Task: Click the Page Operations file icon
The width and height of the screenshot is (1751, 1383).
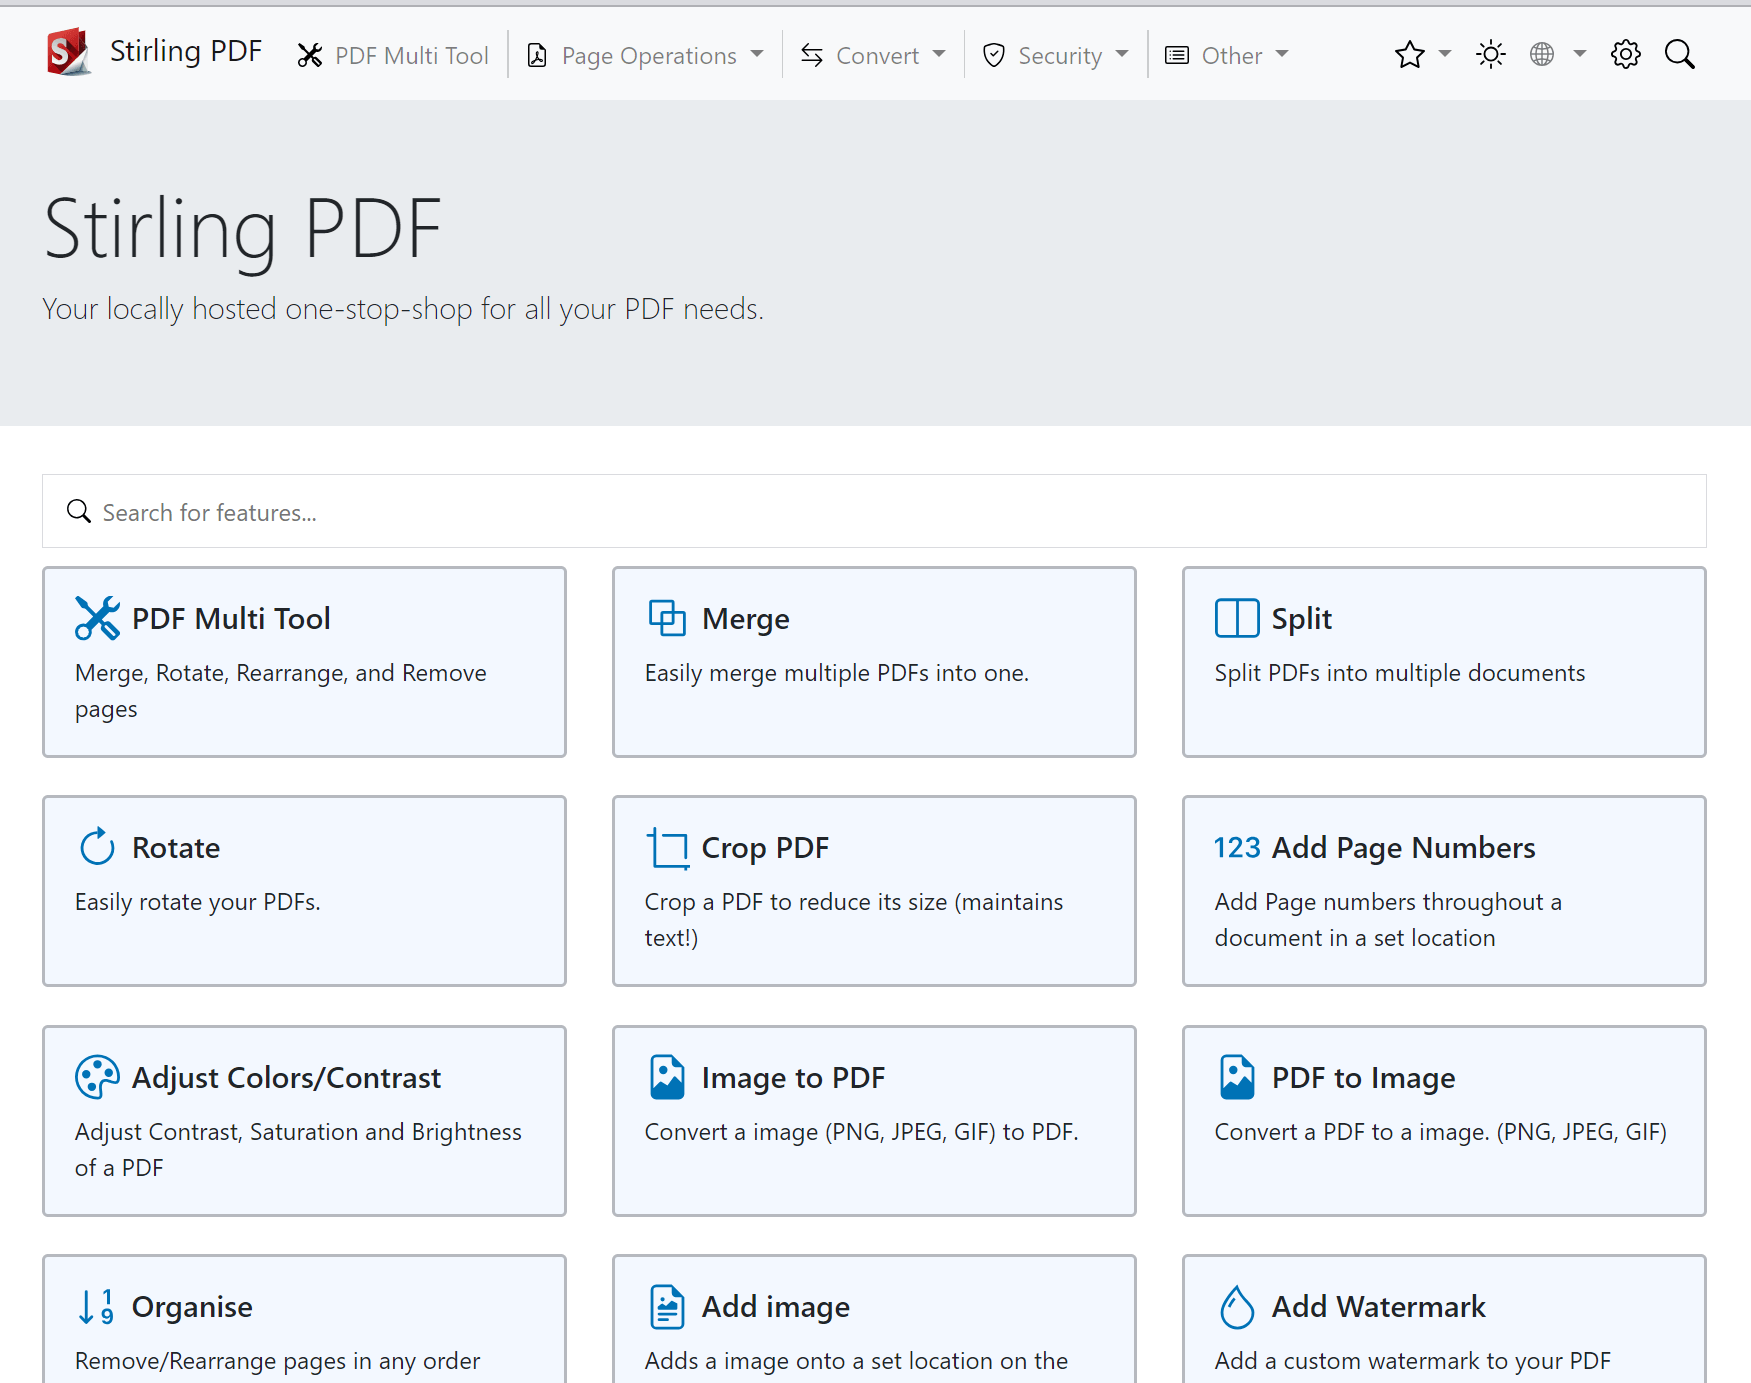Action: click(537, 56)
